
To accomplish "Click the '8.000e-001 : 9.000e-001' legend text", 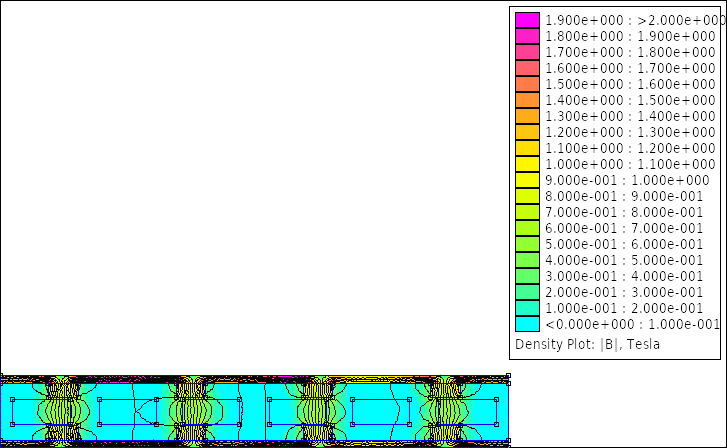I will coord(624,196).
